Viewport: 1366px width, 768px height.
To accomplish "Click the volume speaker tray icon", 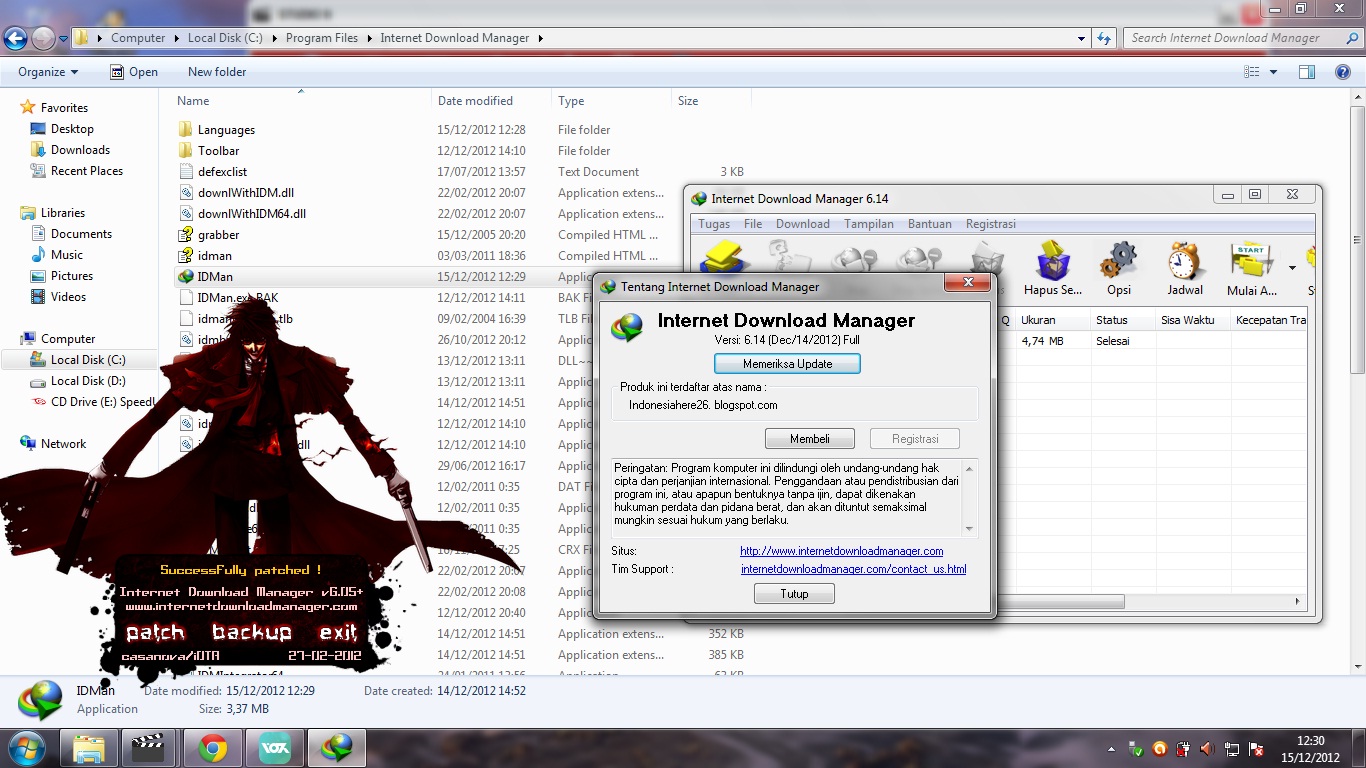I will 1208,749.
